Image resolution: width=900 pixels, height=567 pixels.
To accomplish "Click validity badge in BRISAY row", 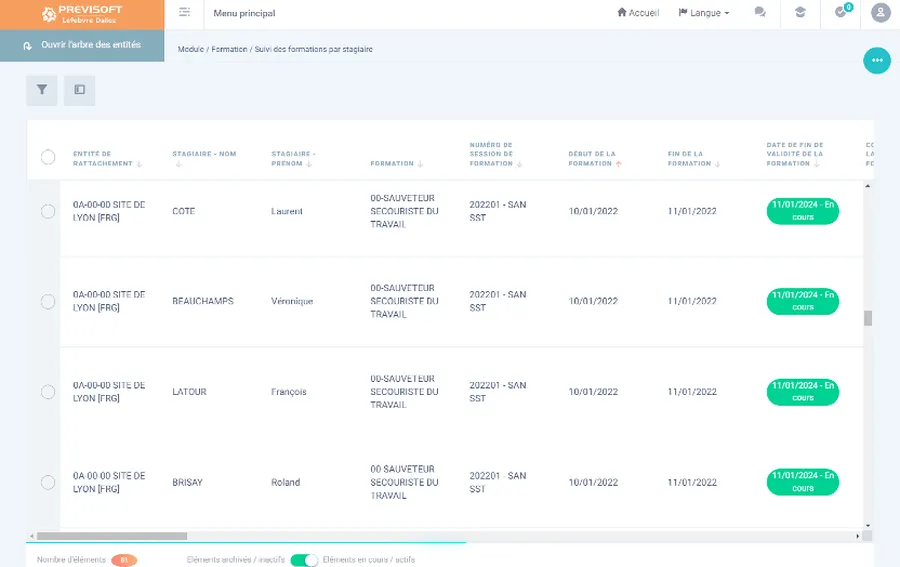I will [802, 482].
